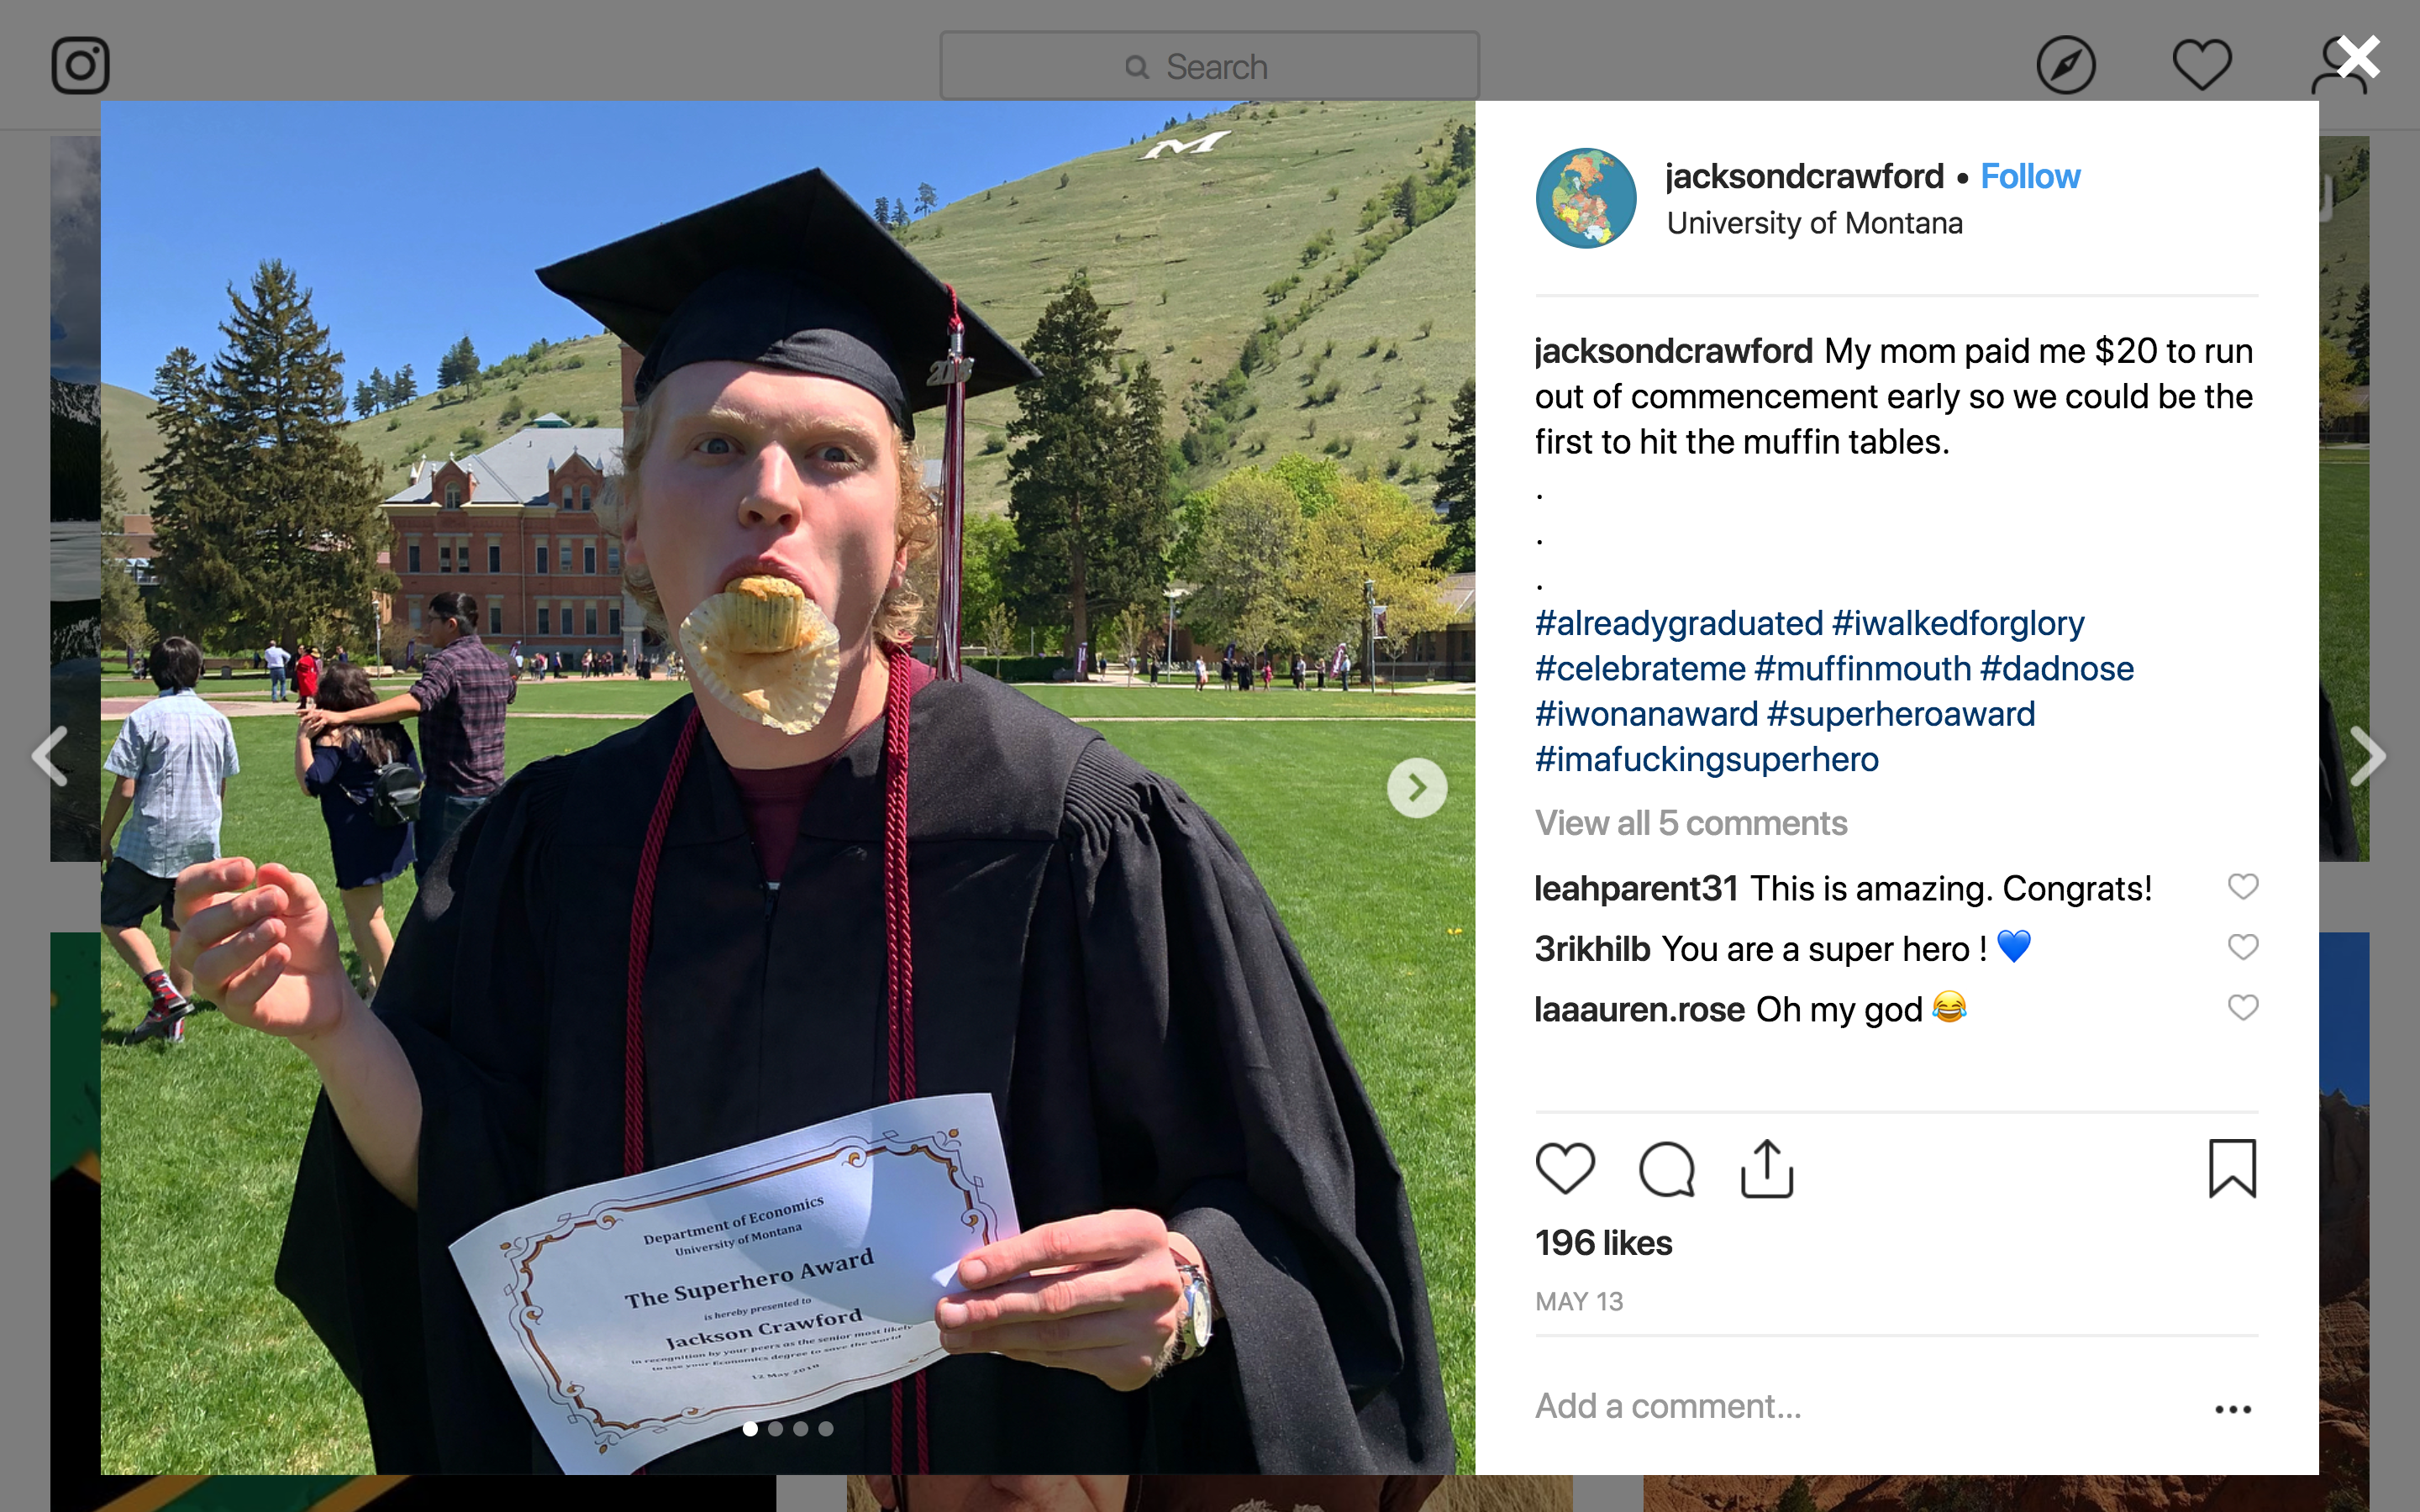The image size is (2420, 1512).
Task: Go to the previous post arrow
Action: 50,756
